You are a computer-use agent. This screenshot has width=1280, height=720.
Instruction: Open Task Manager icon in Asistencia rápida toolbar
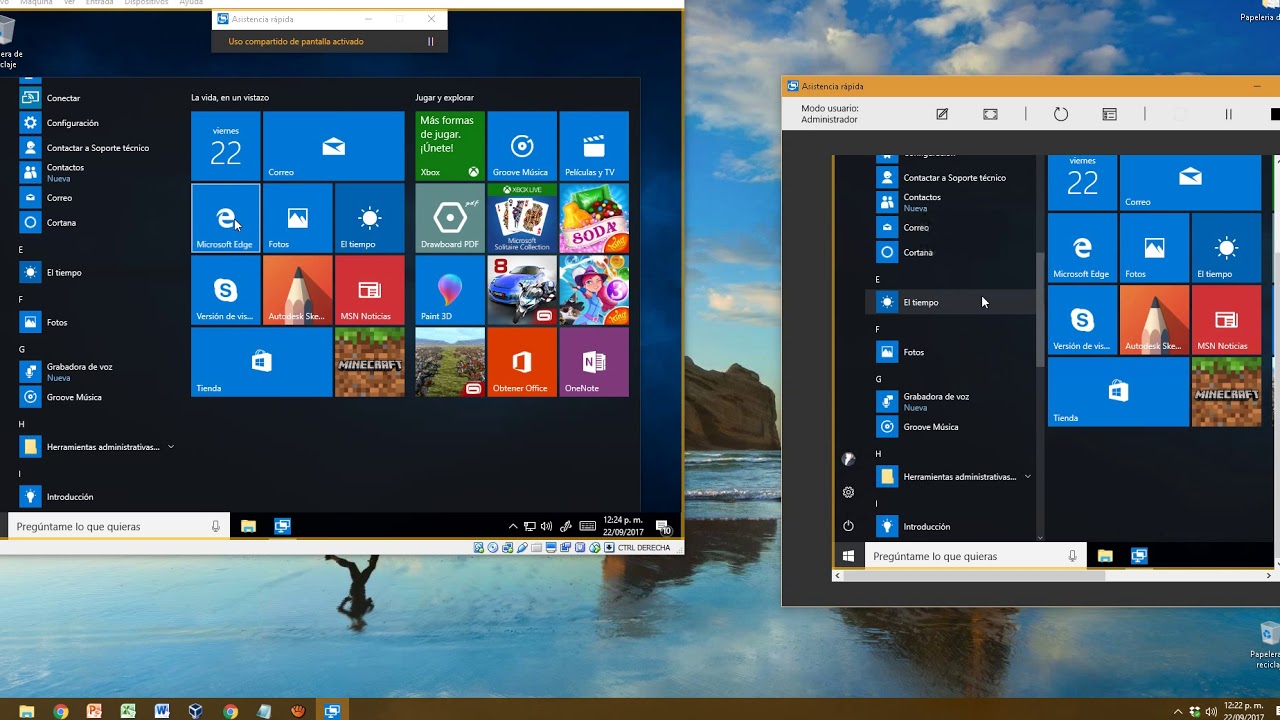1109,114
